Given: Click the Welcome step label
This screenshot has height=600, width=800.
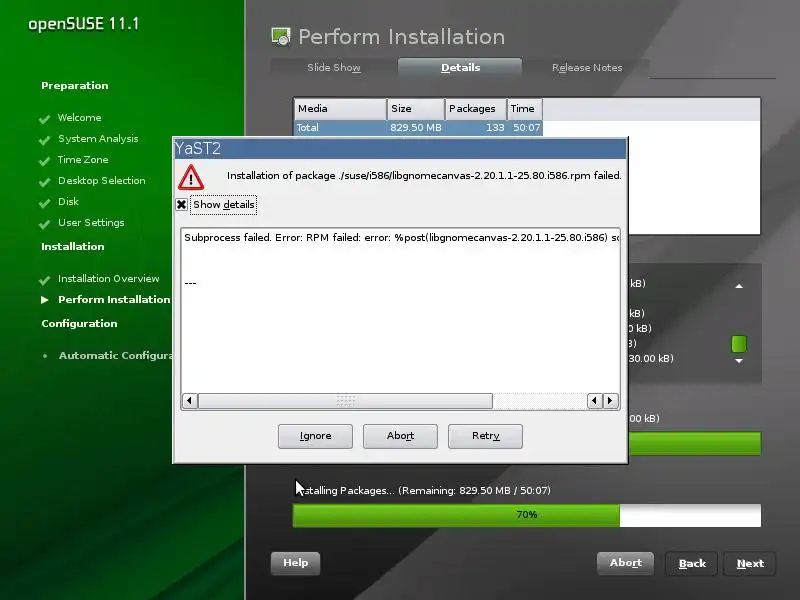Looking at the screenshot, I should click(x=79, y=118).
